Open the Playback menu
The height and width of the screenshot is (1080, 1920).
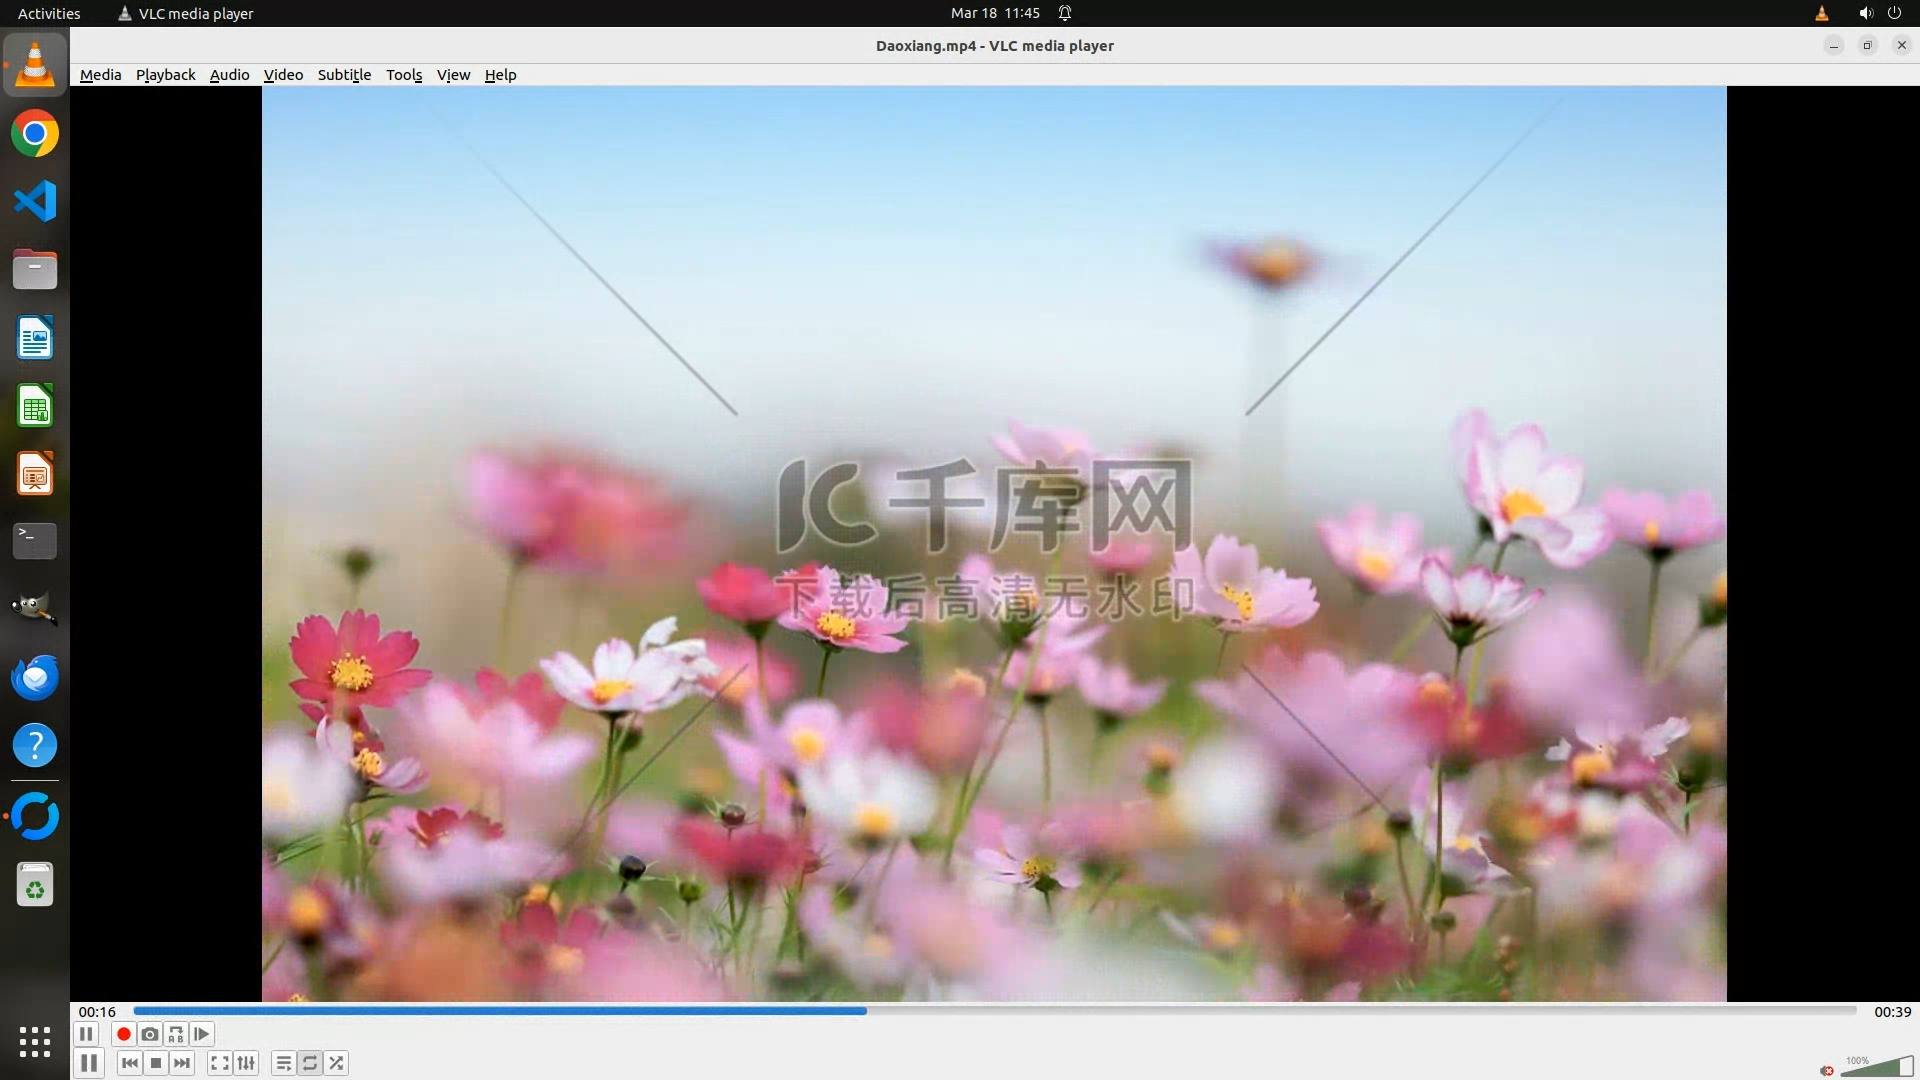pos(165,75)
